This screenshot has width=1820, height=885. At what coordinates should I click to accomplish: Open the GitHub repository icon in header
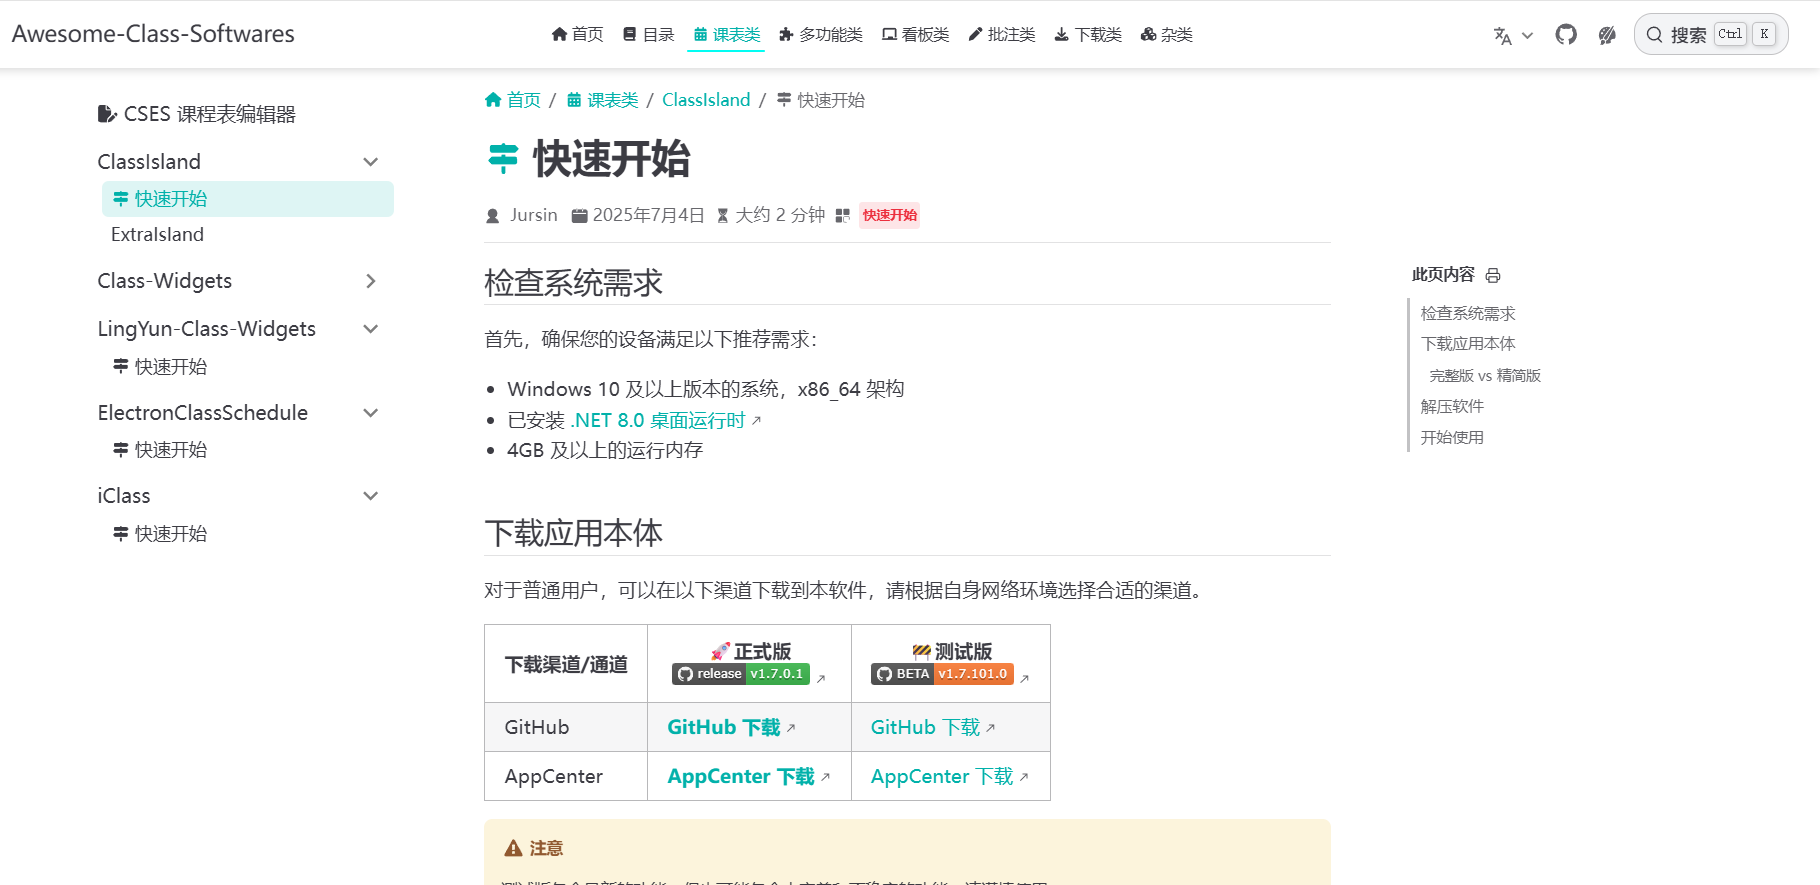1566,35
